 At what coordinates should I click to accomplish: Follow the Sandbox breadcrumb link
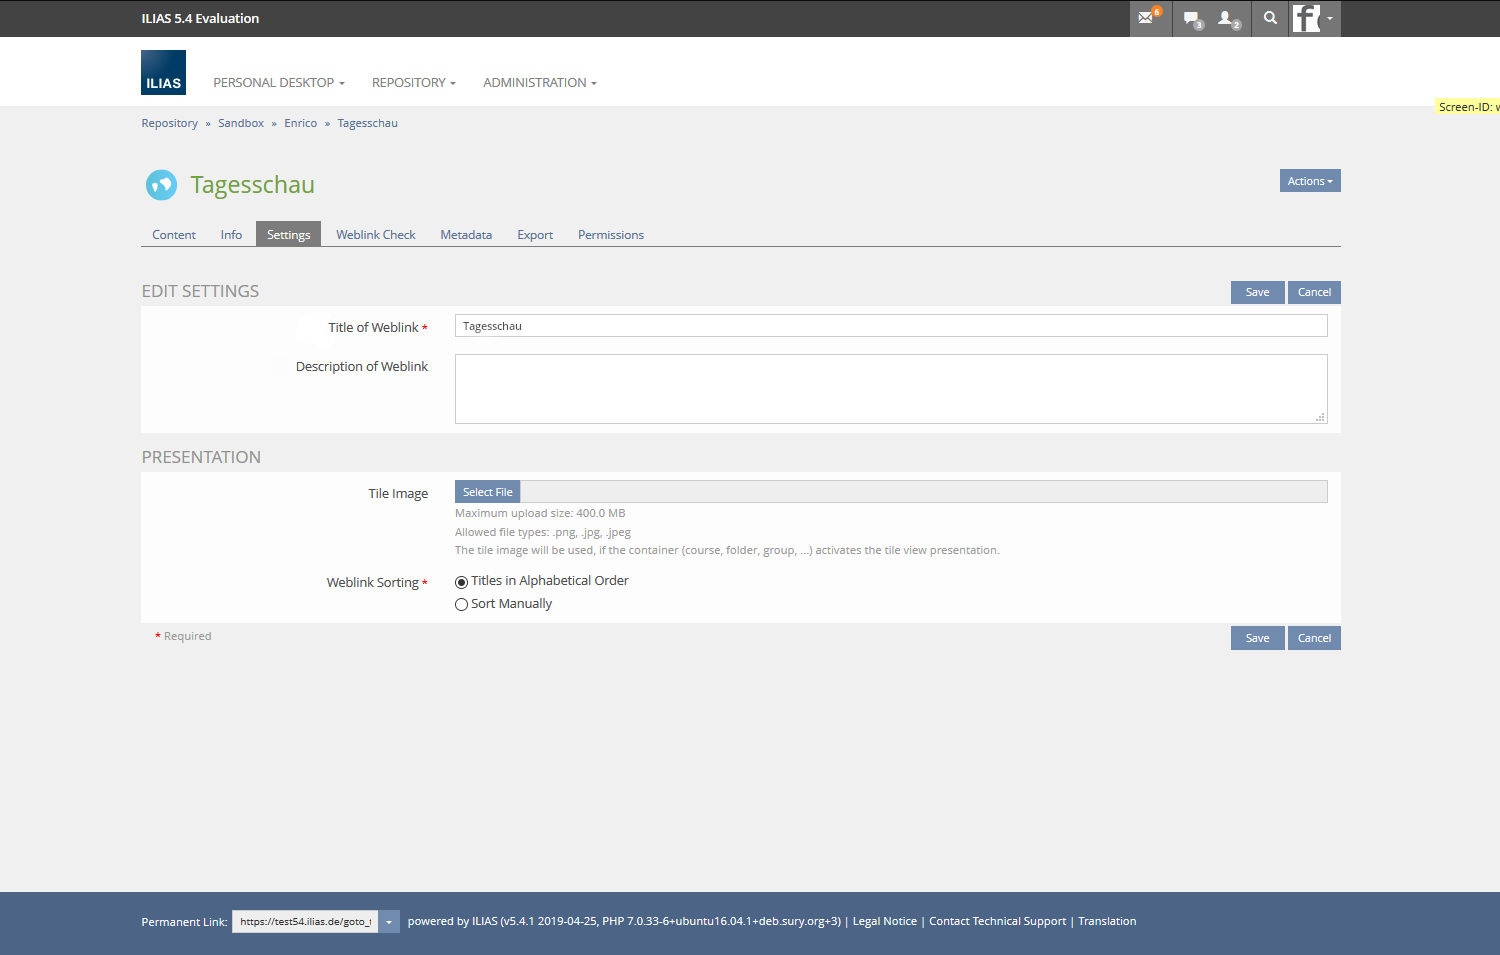[241, 124]
